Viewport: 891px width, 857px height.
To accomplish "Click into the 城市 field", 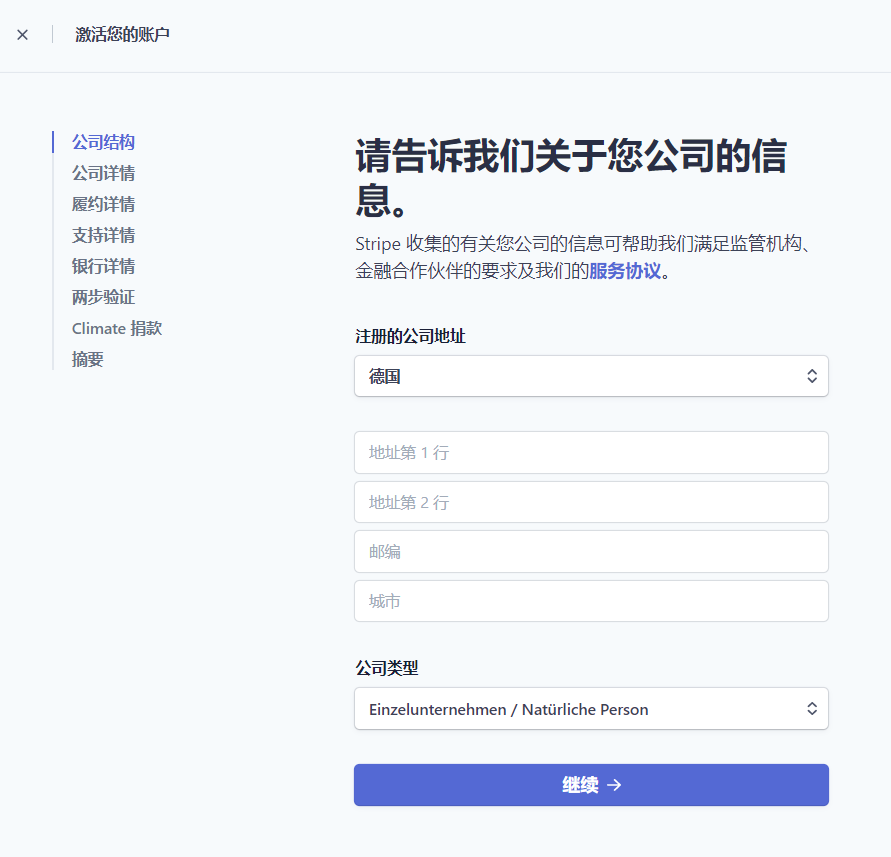I will [x=591, y=601].
